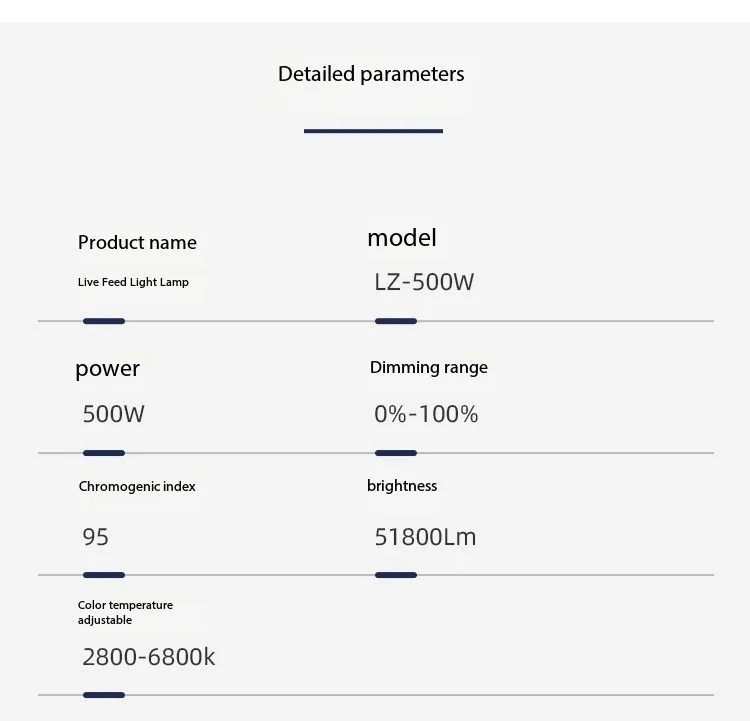Select the Product name label
The height and width of the screenshot is (721, 750).
[137, 242]
